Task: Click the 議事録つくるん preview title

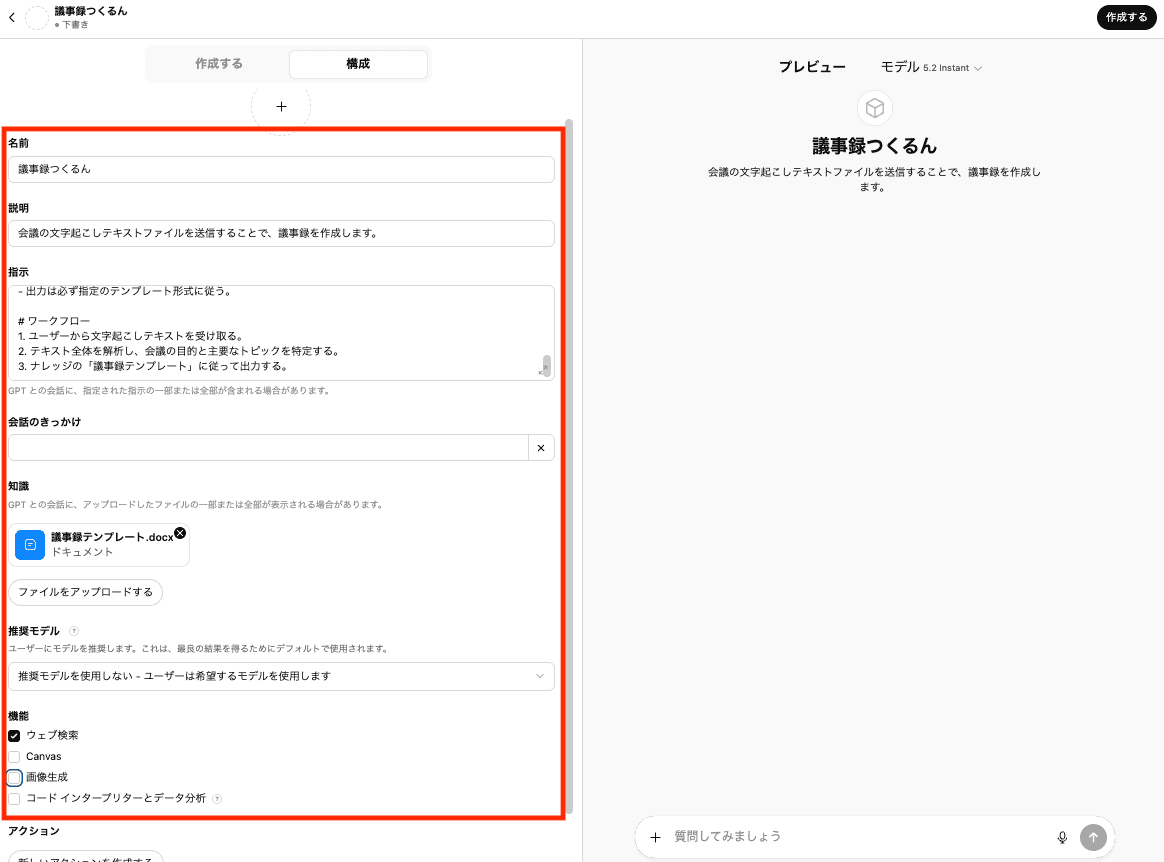Action: tap(874, 146)
